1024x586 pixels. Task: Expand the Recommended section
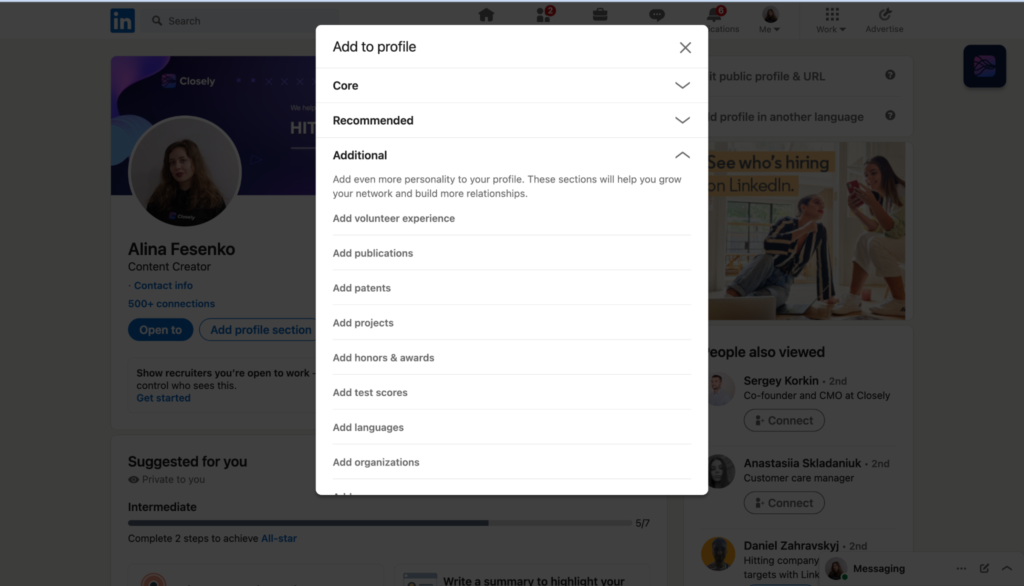(x=683, y=121)
